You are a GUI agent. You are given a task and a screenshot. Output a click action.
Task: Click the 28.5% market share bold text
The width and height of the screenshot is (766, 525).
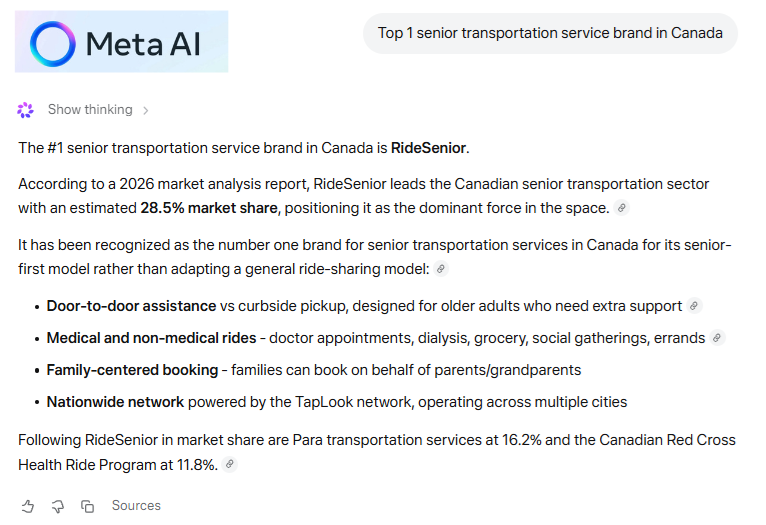[209, 208]
